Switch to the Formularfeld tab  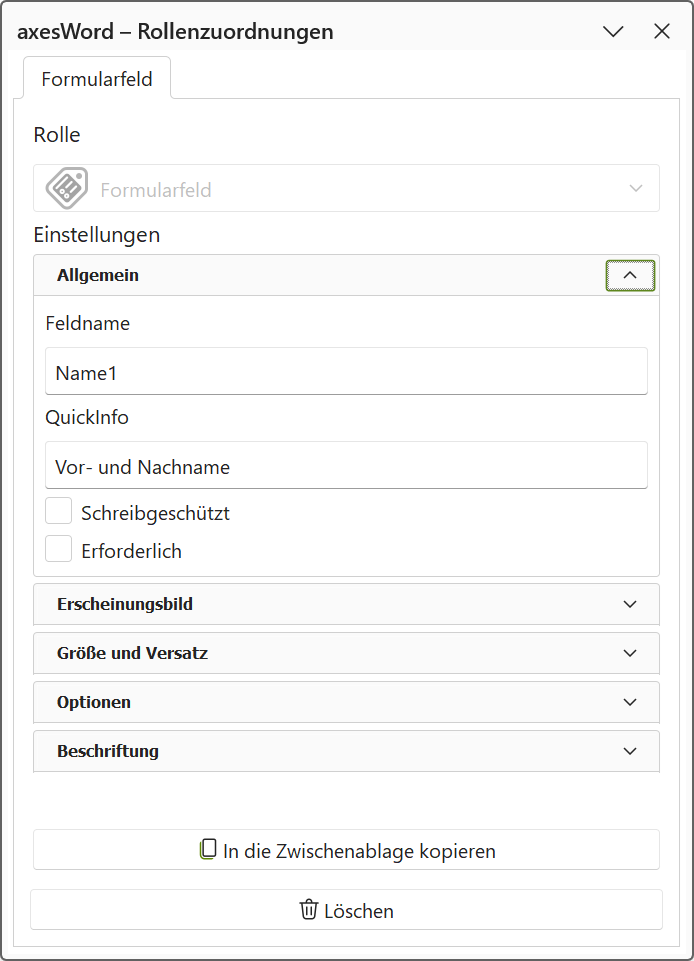click(97, 78)
